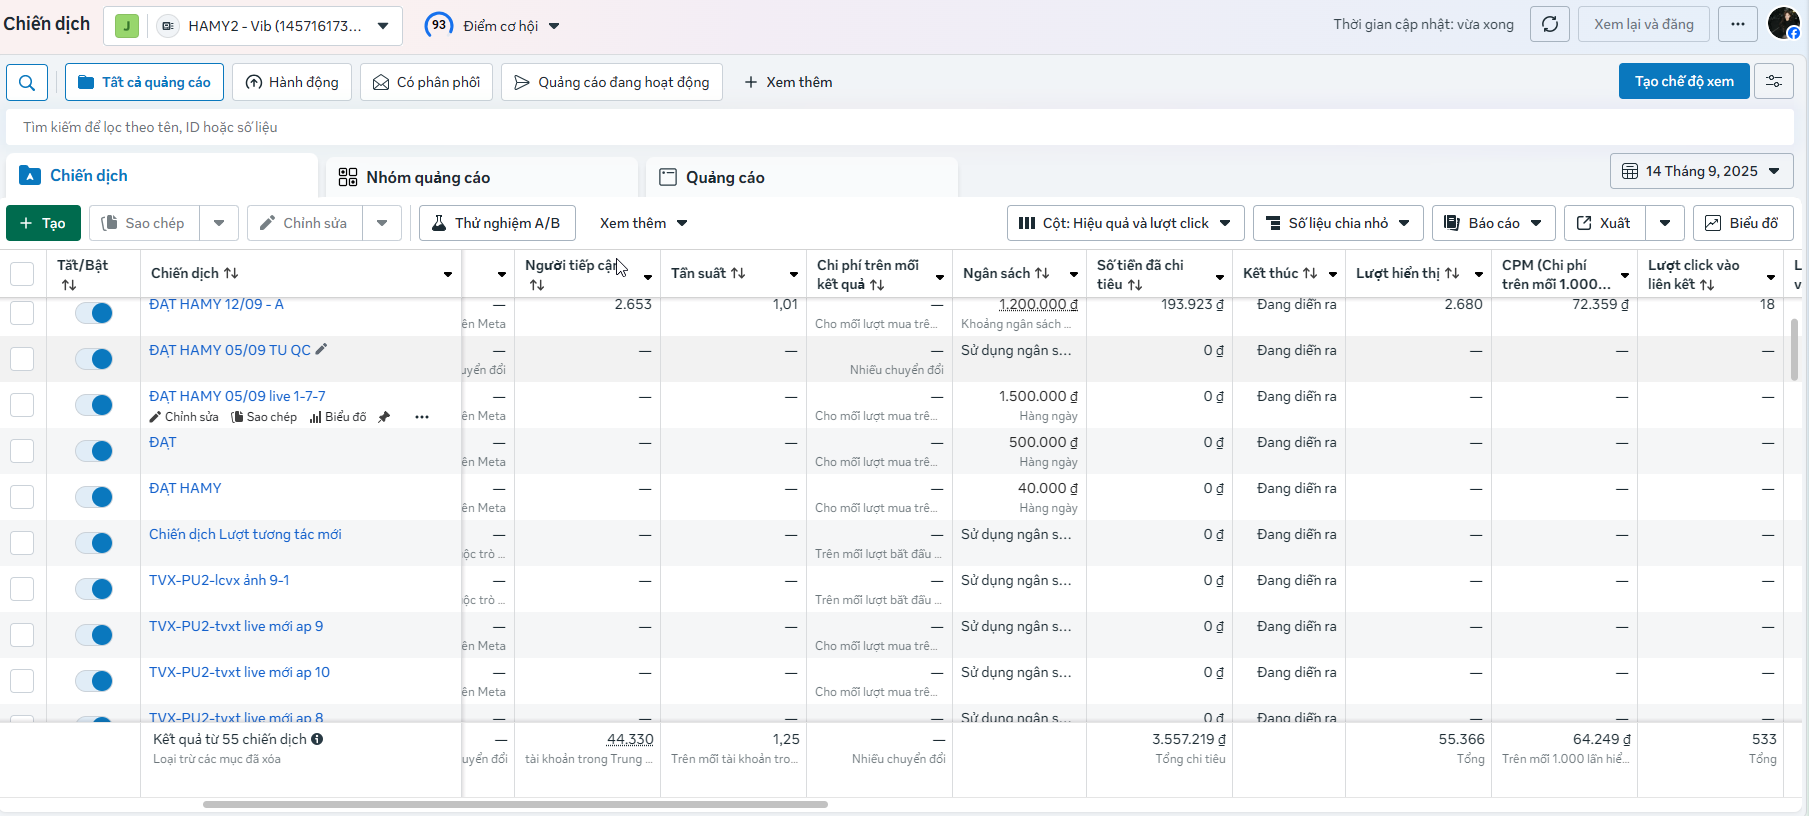The height and width of the screenshot is (816, 1809).
Task: Refresh data with the reload icon
Action: pyautogui.click(x=1550, y=24)
